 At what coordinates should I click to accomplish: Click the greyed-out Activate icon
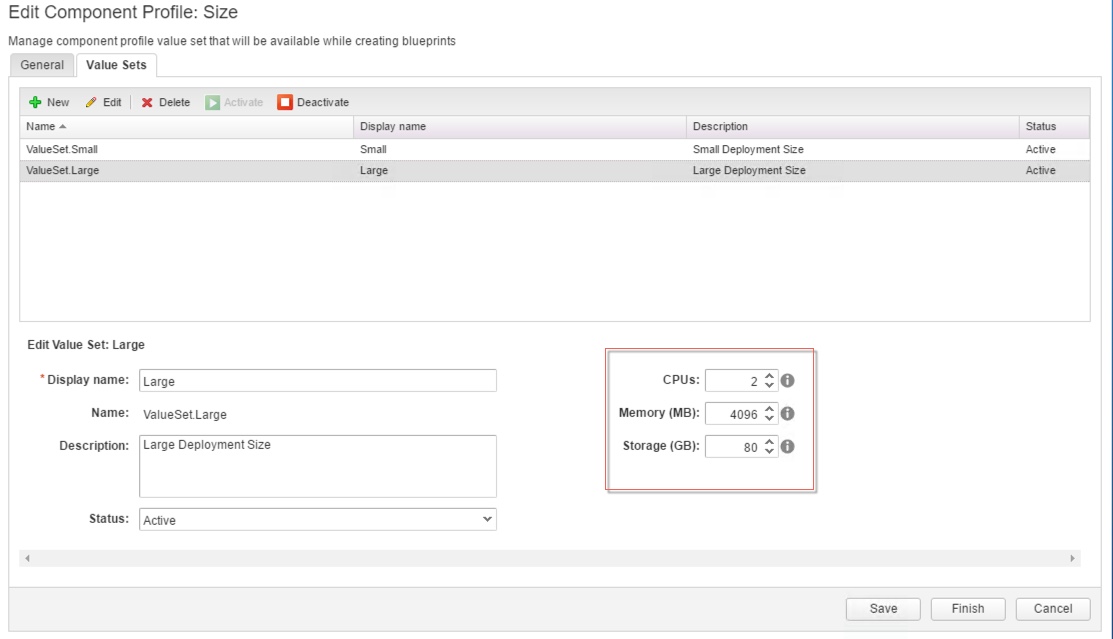pos(212,102)
